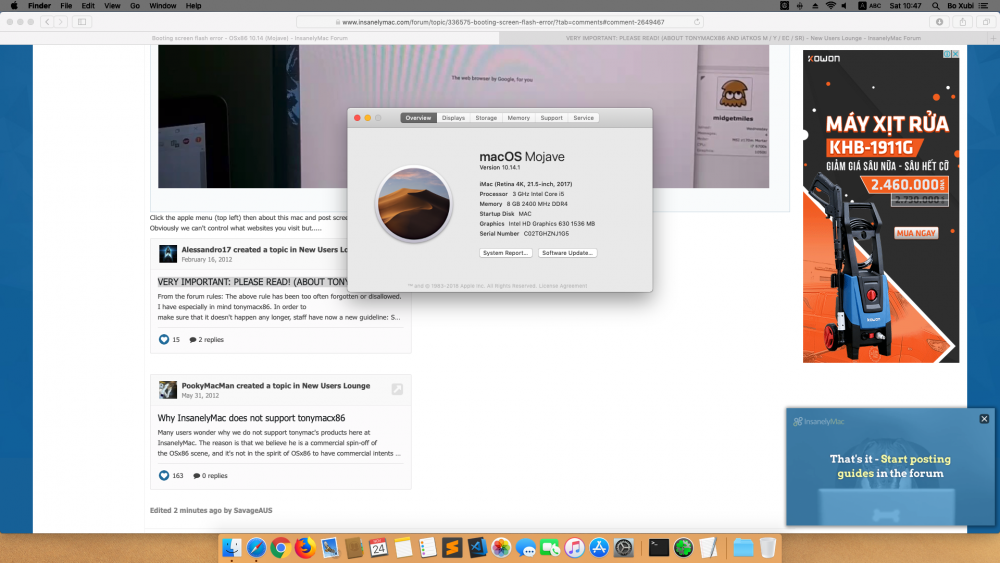The image size is (1000, 563).
Task: Show all Safari tabs overview
Action: (x=986, y=22)
